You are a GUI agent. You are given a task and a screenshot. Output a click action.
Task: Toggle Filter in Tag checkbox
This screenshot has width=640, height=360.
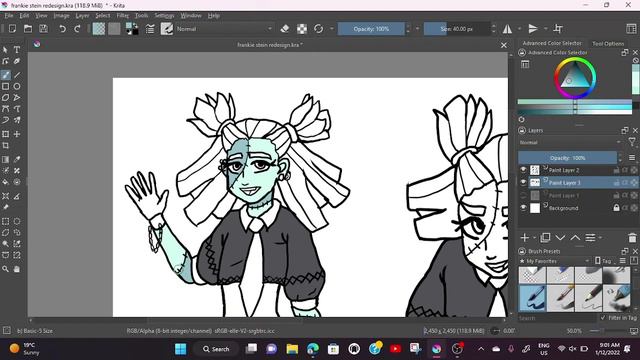pos(603,318)
